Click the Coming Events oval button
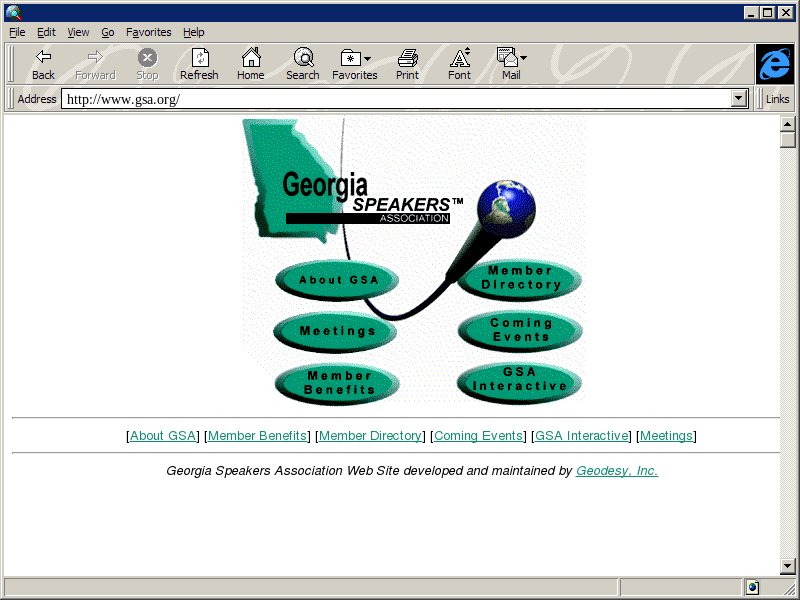Viewport: 800px width, 600px height. pos(520,330)
